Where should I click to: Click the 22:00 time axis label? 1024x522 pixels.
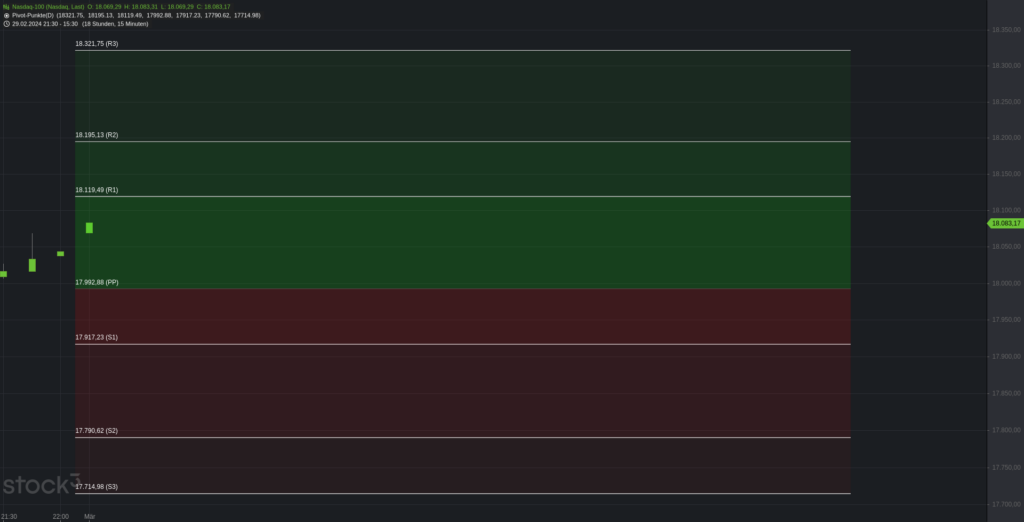[x=61, y=517]
